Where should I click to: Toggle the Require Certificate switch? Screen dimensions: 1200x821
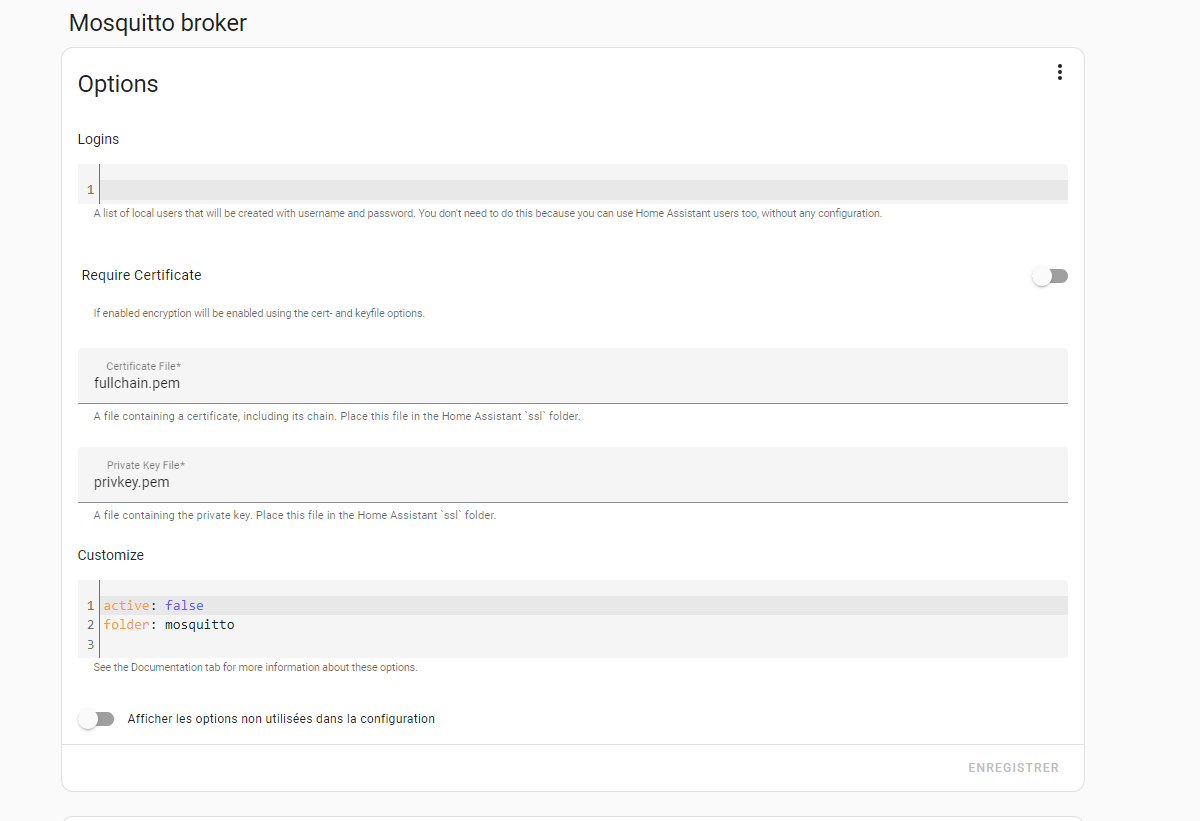pyautogui.click(x=1050, y=276)
